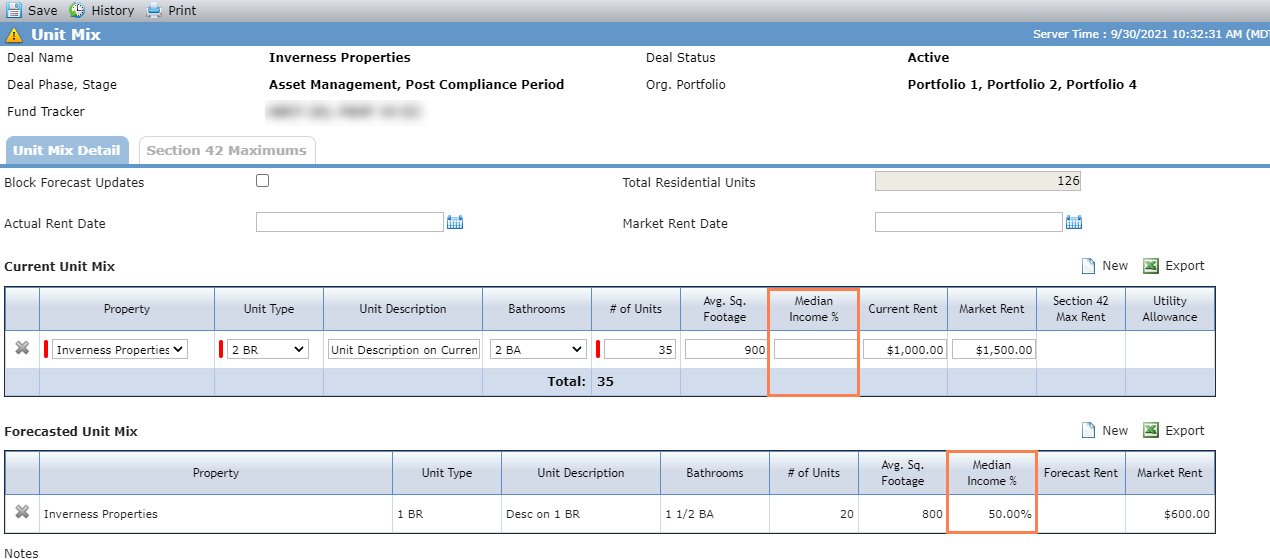Open the Bathrooms 2 BA dropdown
The height and width of the screenshot is (559, 1270).
click(x=538, y=350)
